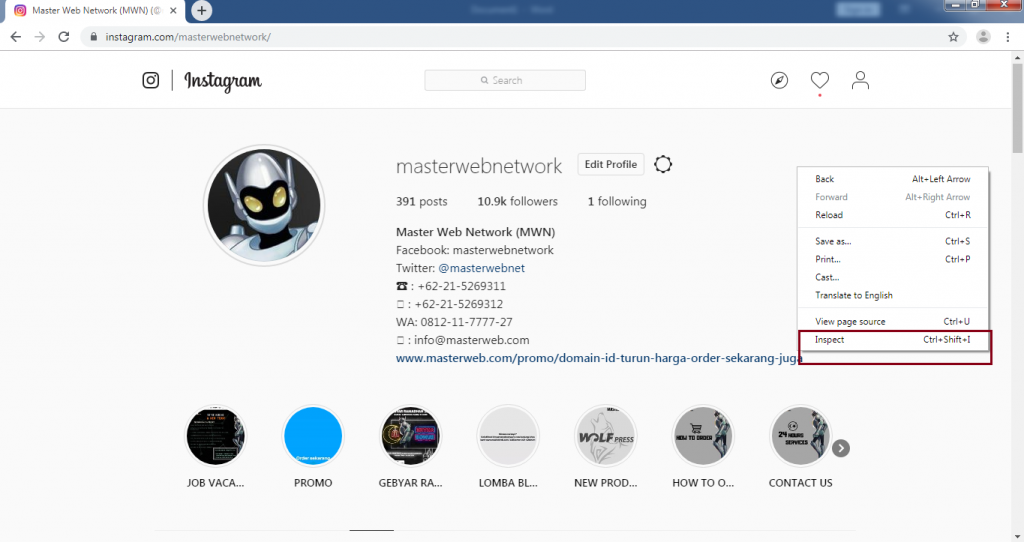This screenshot has height=542, width=1024.
Task: Click the WA: 0812-11-7777-27 line
Action: click(x=454, y=322)
